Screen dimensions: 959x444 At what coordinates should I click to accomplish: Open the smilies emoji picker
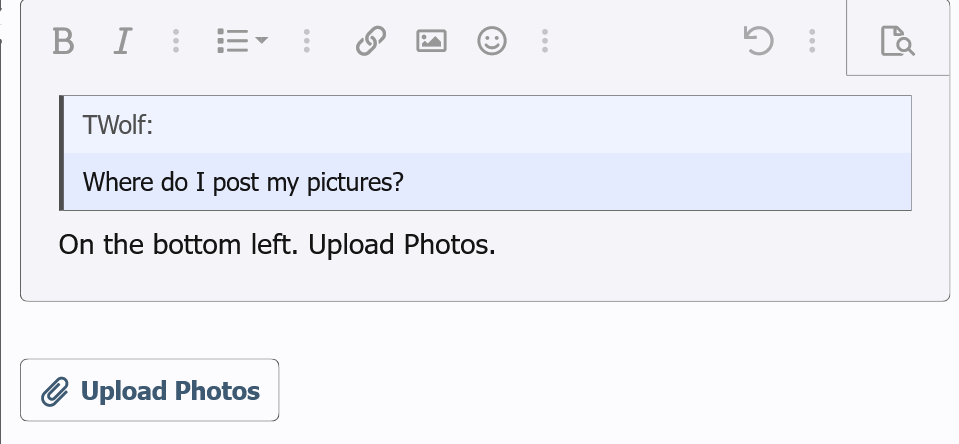point(491,41)
